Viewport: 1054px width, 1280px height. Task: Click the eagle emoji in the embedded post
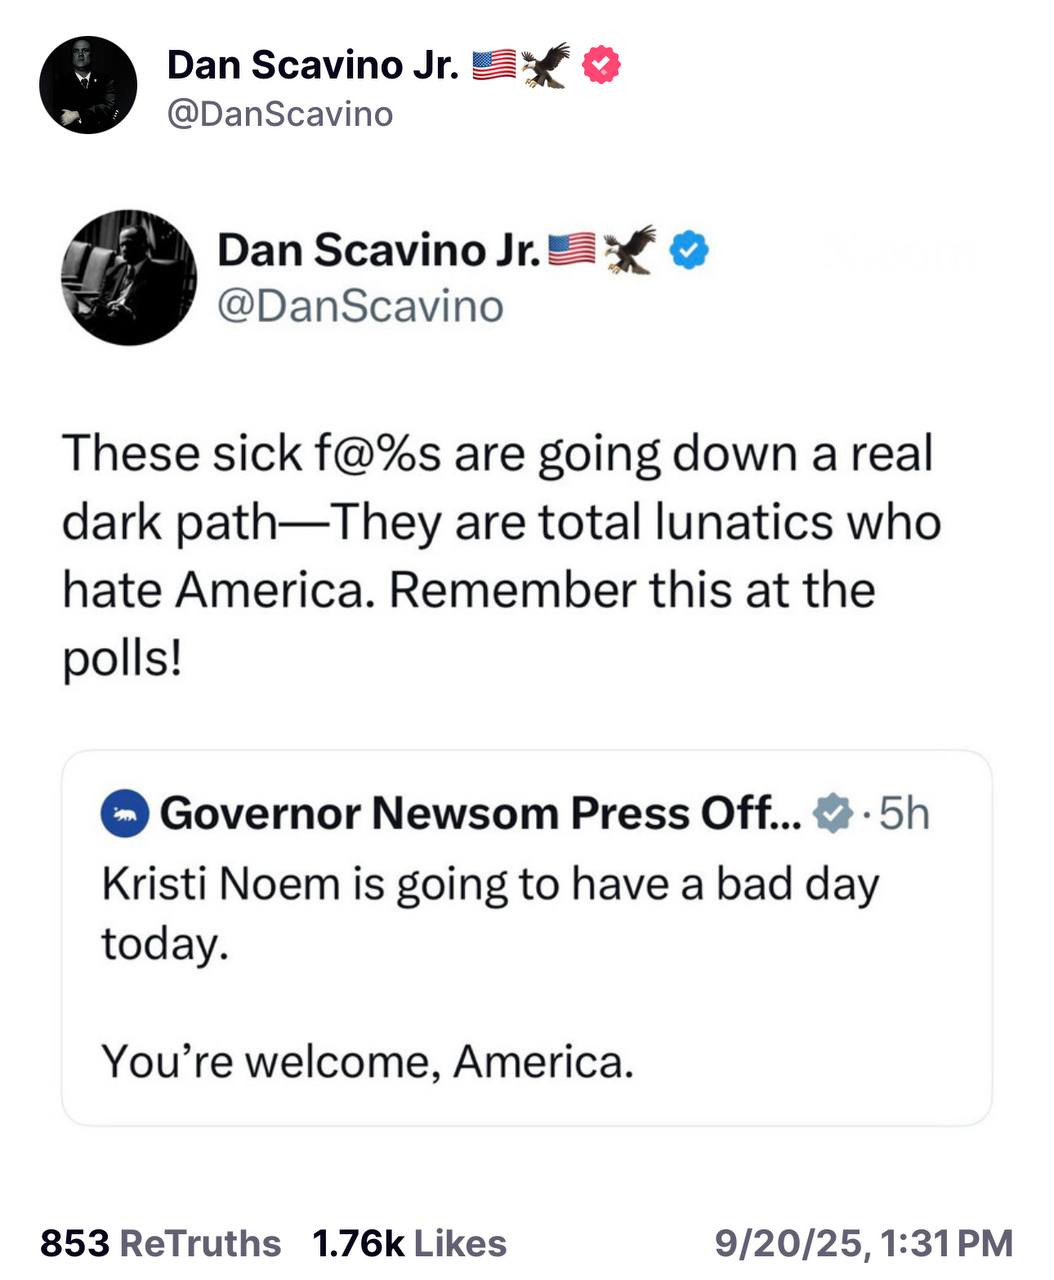[x=630, y=249]
